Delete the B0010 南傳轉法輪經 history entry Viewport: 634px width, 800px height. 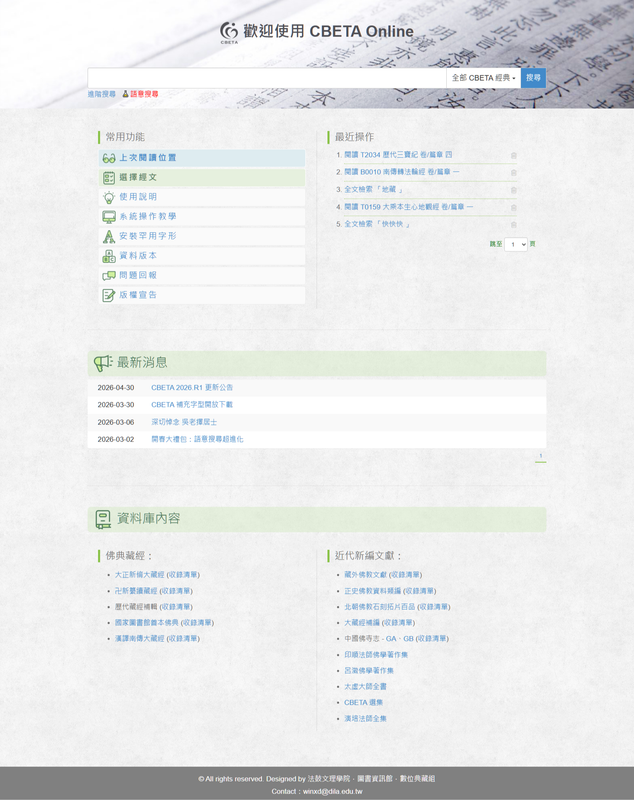(x=514, y=172)
